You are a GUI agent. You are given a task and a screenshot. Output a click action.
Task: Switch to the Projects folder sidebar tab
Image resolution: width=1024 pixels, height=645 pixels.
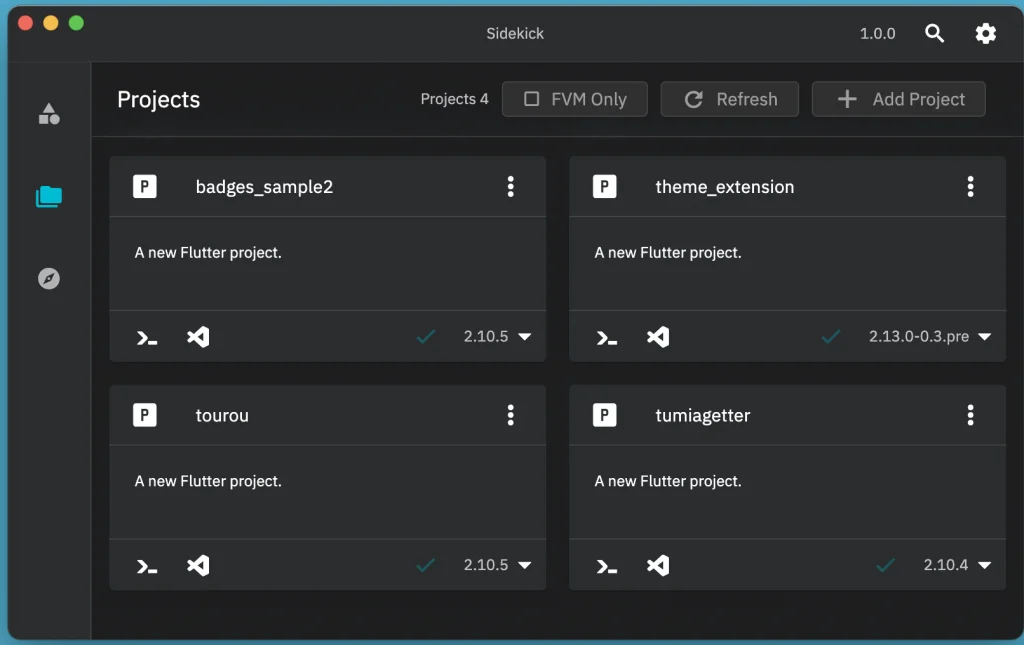tap(49, 197)
